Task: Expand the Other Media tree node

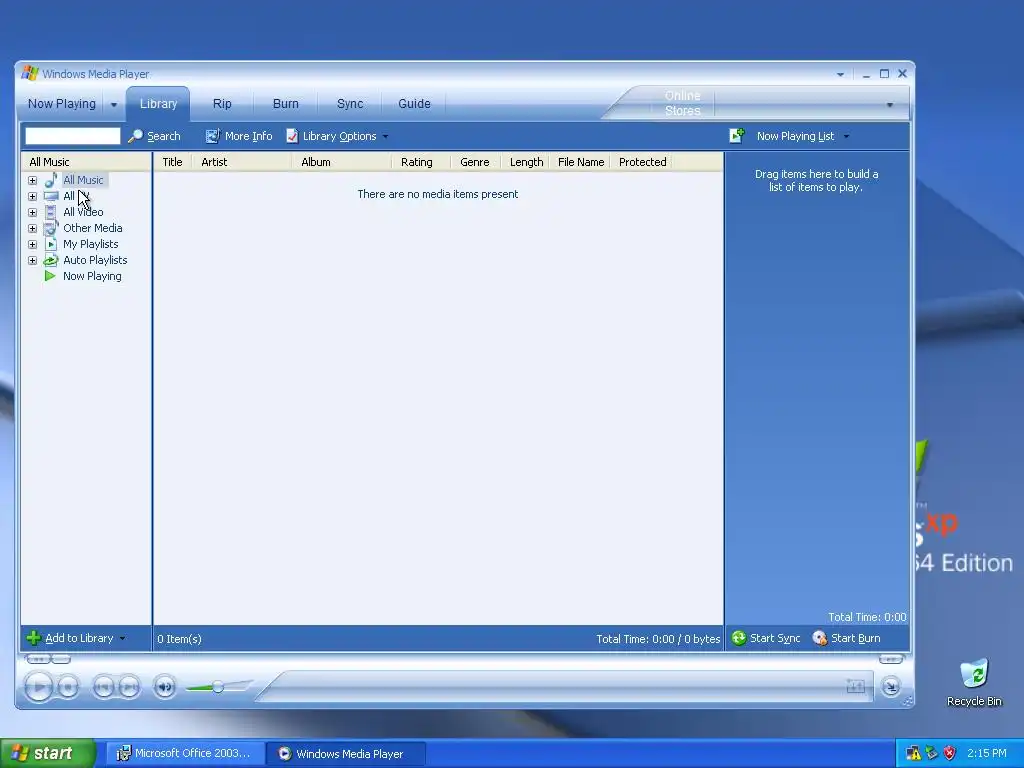Action: tap(32, 228)
